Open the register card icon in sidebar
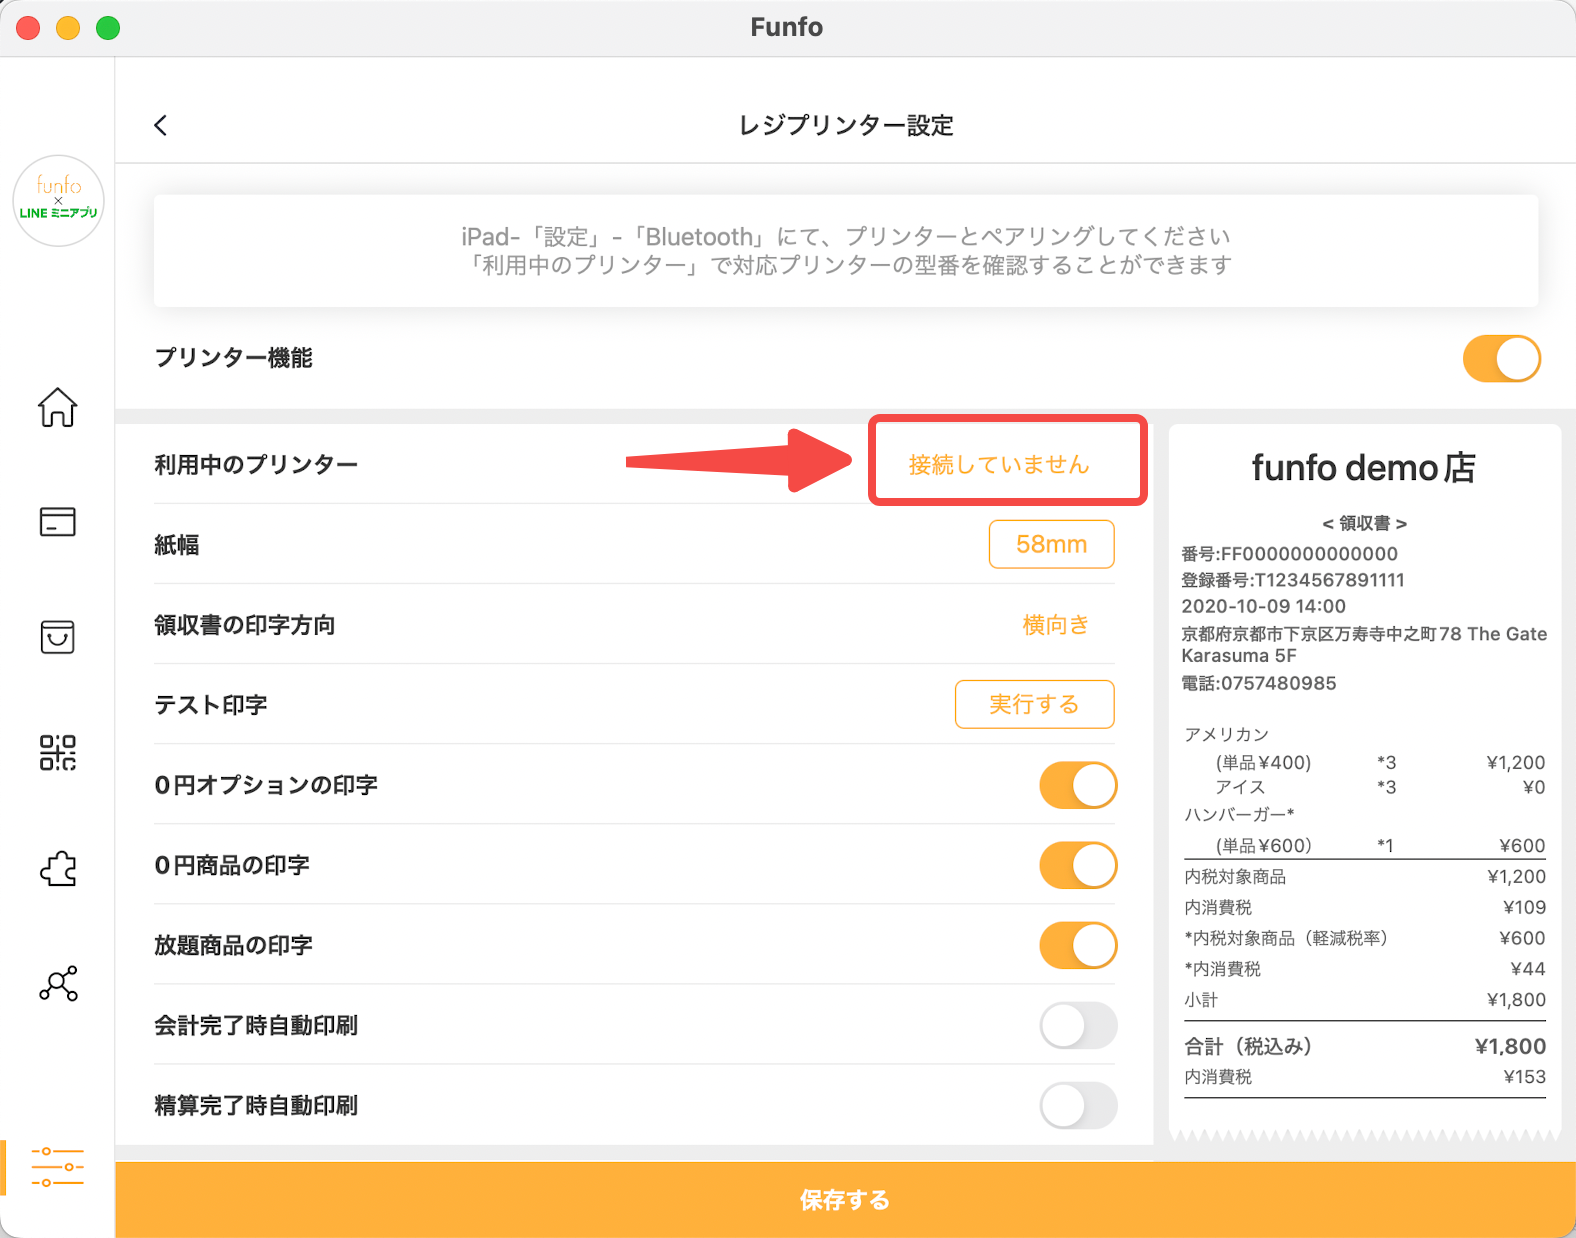 (x=58, y=521)
